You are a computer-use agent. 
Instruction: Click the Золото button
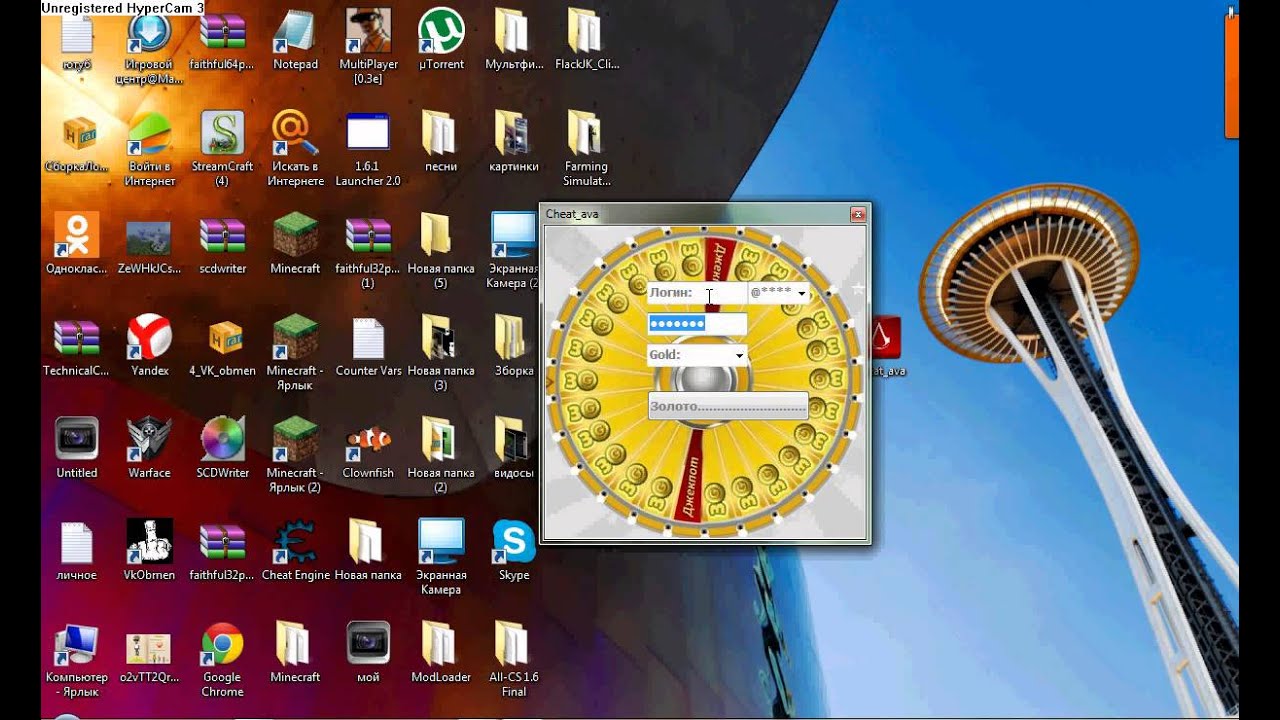coord(728,406)
